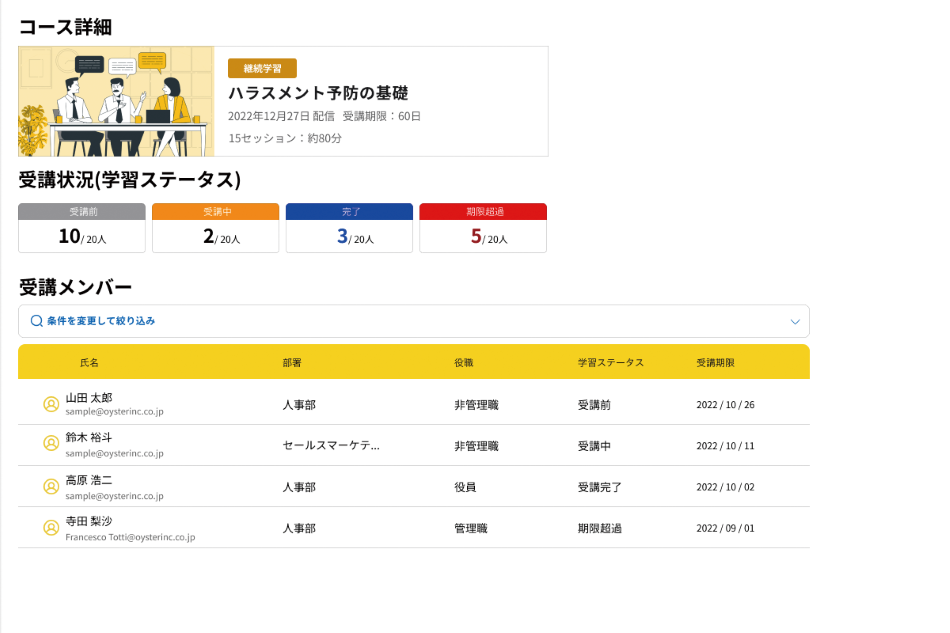Click the truncated セールスマーケテ... department cell

click(331, 445)
